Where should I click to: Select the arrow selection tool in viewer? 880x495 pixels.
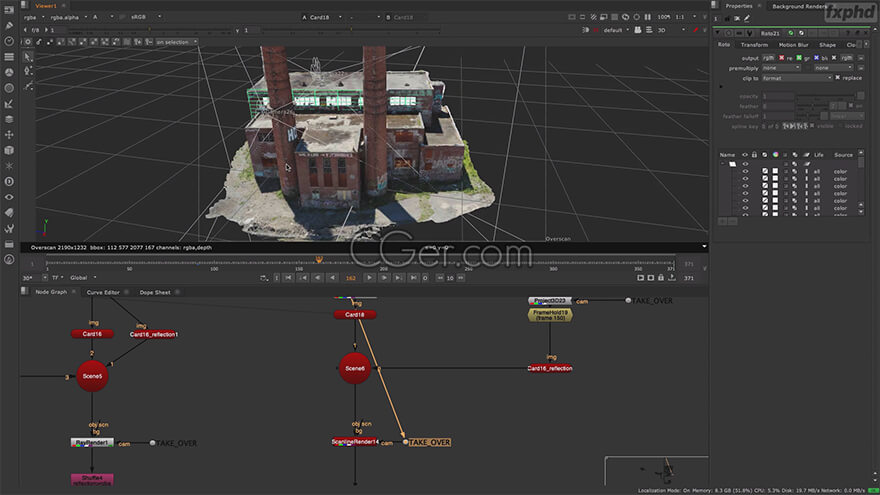pos(28,57)
